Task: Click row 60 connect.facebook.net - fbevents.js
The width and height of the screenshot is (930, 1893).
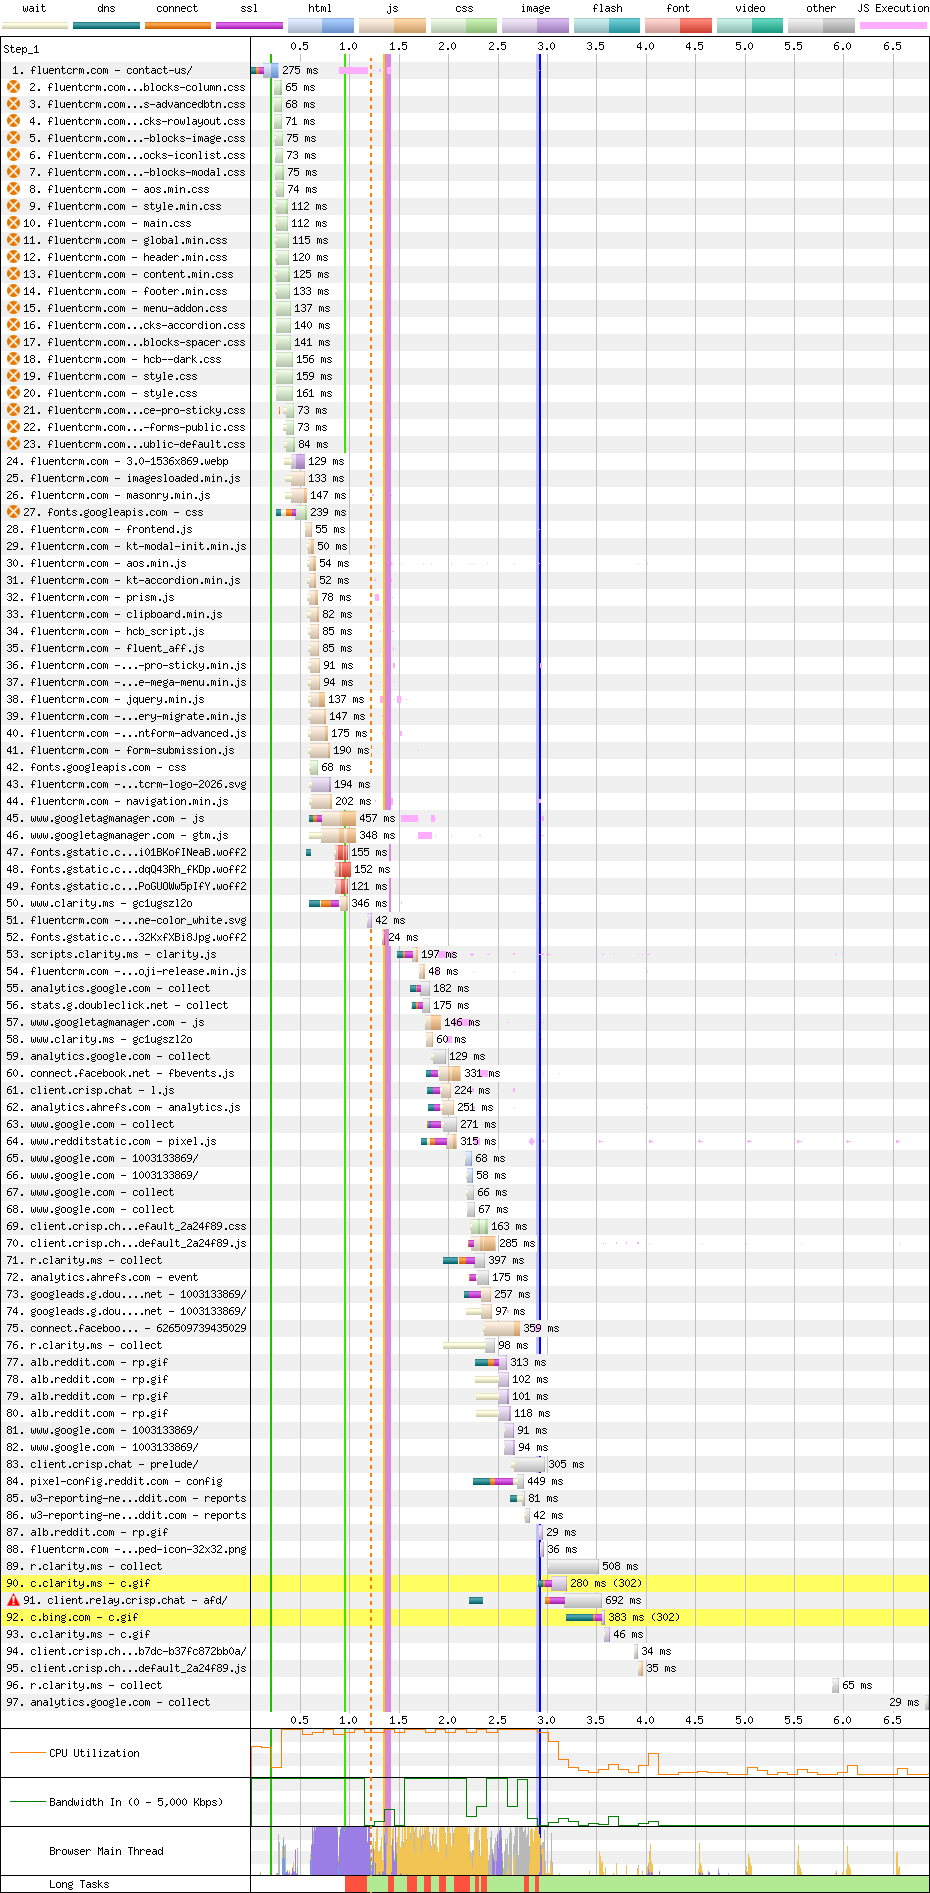Action: (x=465, y=1073)
